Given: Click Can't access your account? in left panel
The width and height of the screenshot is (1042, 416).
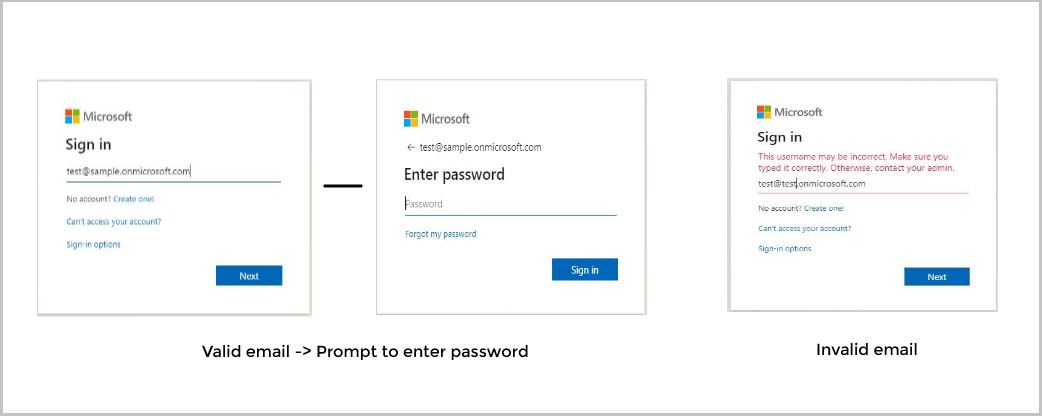Looking at the screenshot, I should (x=114, y=221).
